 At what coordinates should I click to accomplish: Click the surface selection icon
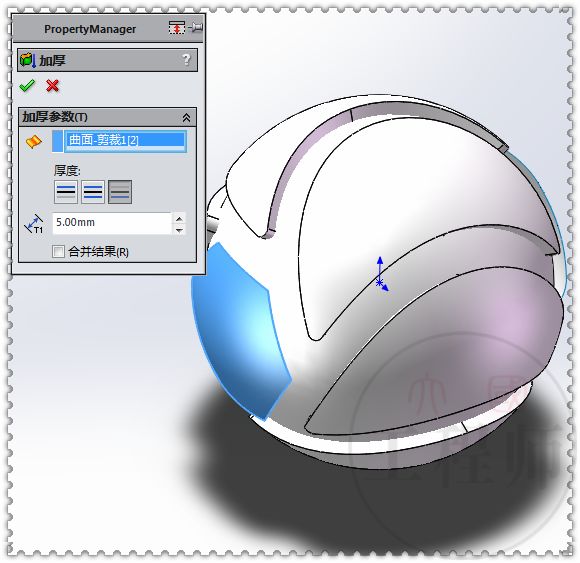(x=34, y=142)
